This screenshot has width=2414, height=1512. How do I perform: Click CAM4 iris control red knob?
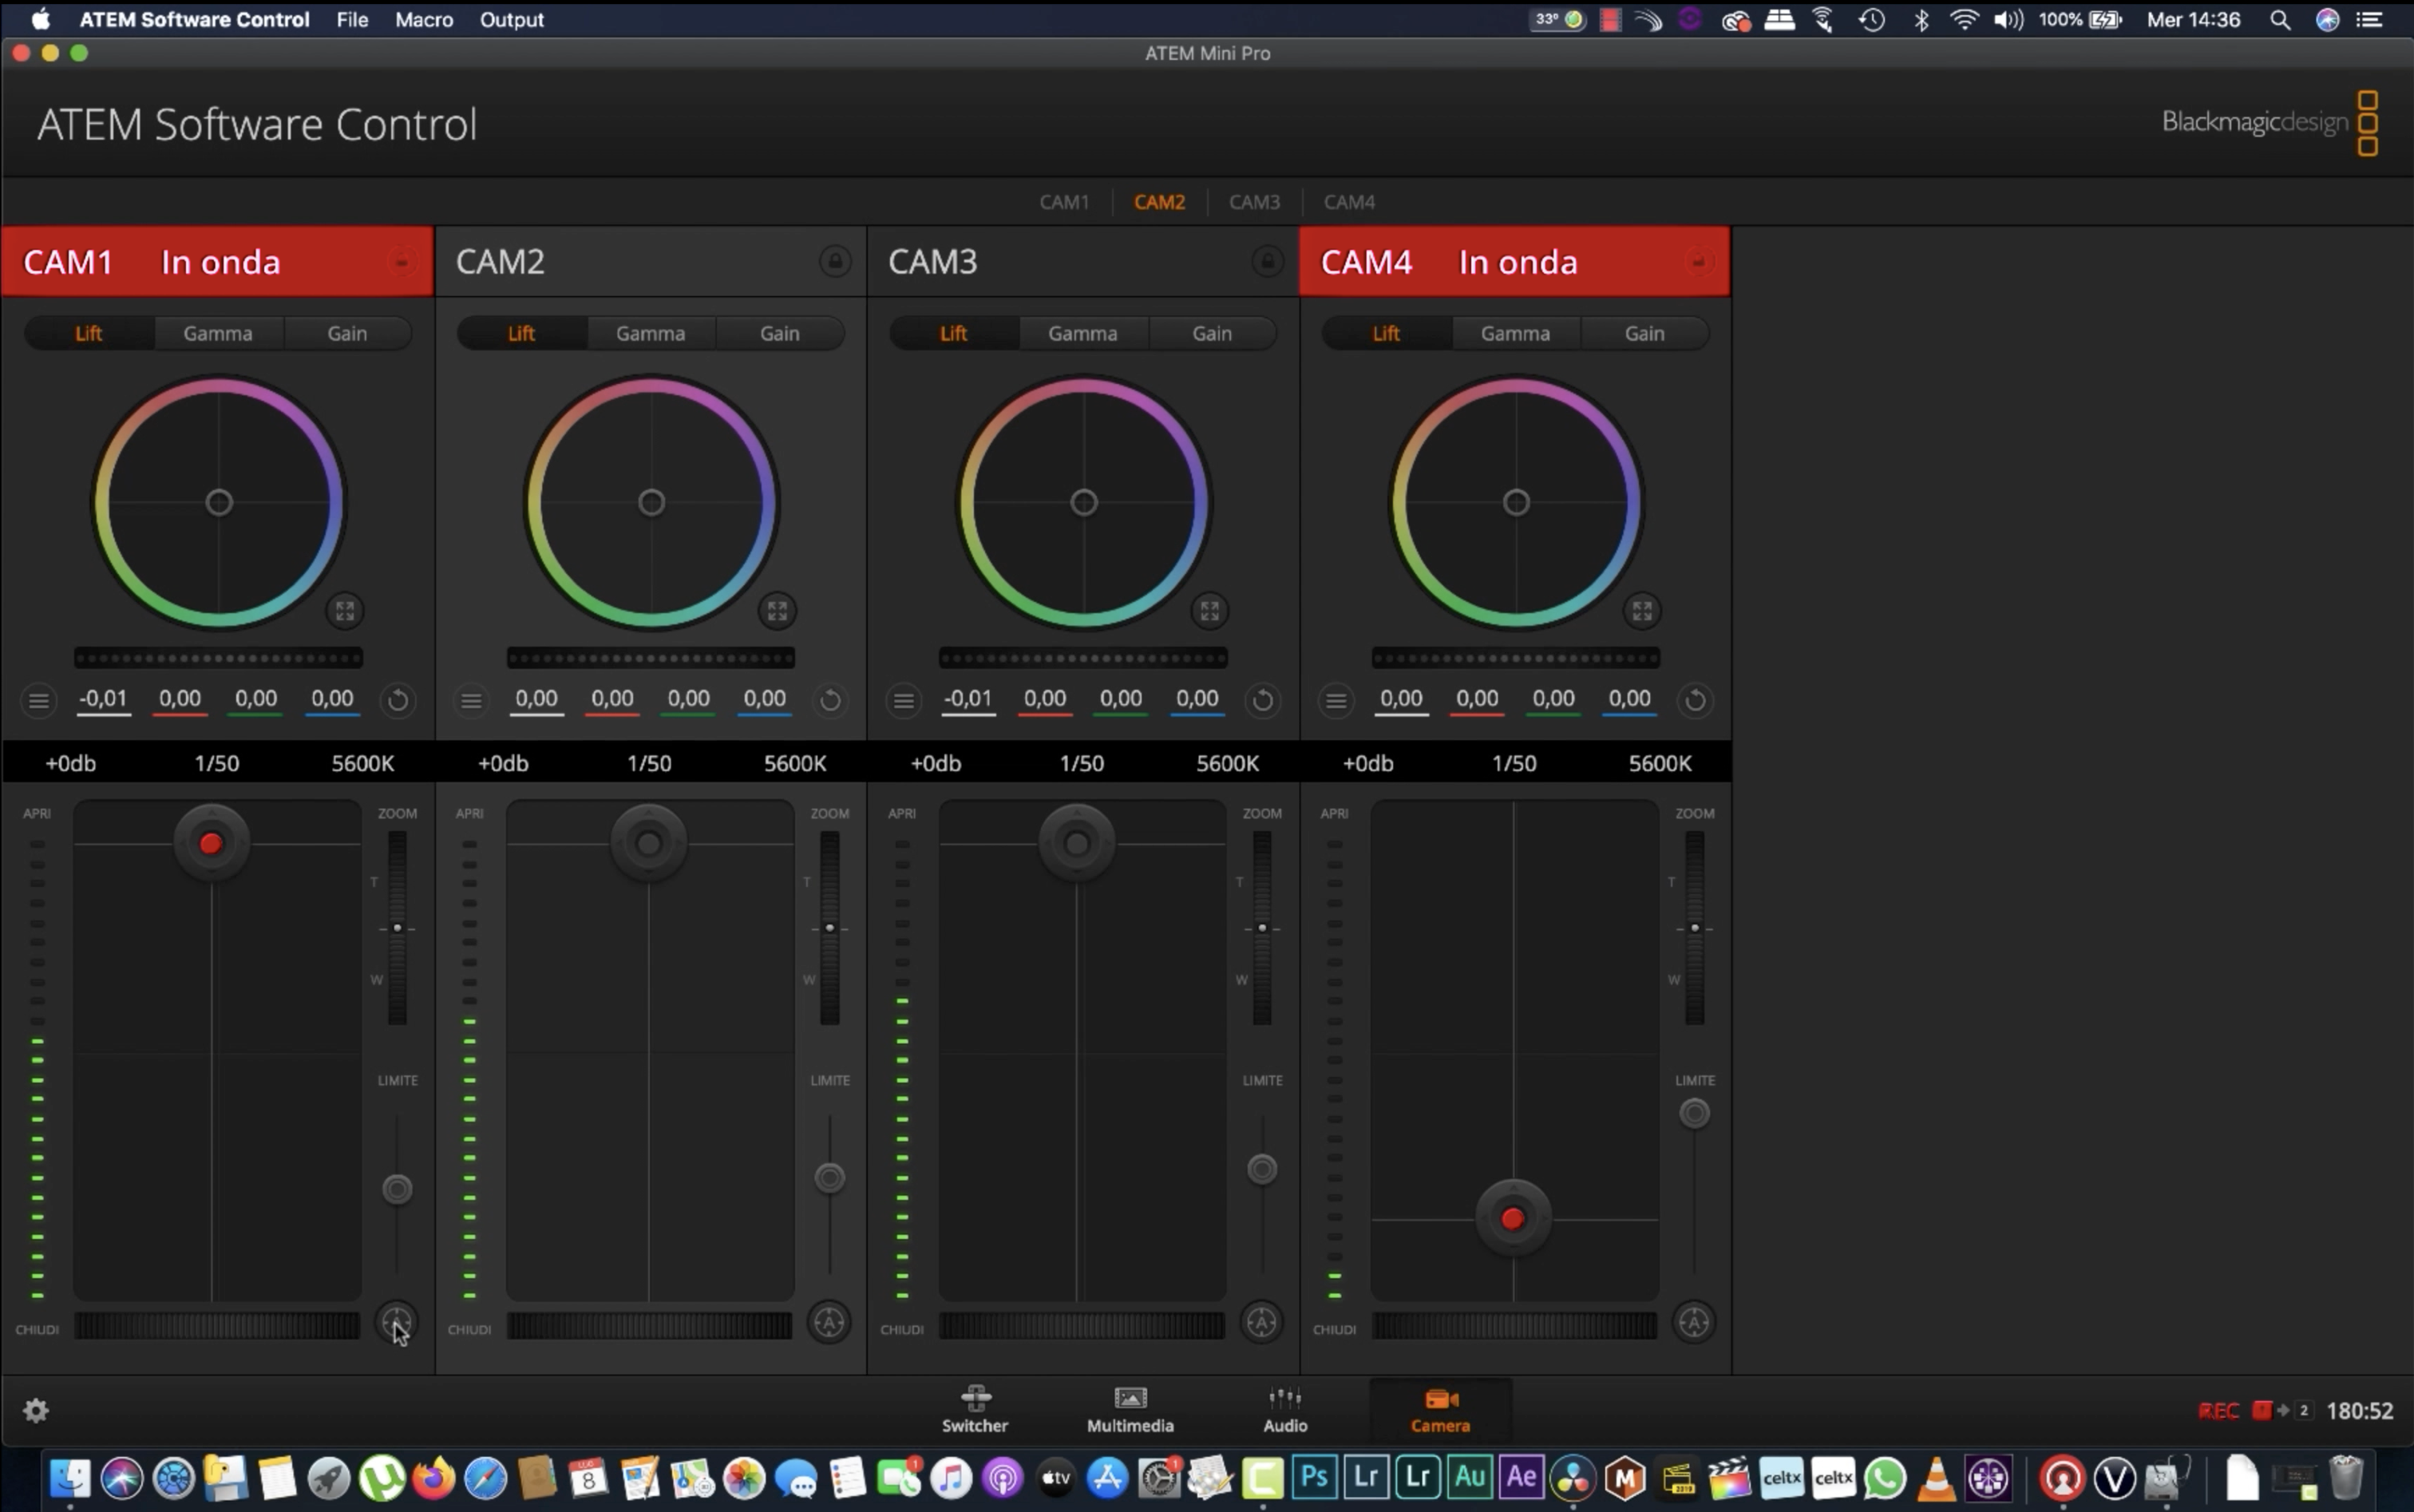pyautogui.click(x=1513, y=1218)
